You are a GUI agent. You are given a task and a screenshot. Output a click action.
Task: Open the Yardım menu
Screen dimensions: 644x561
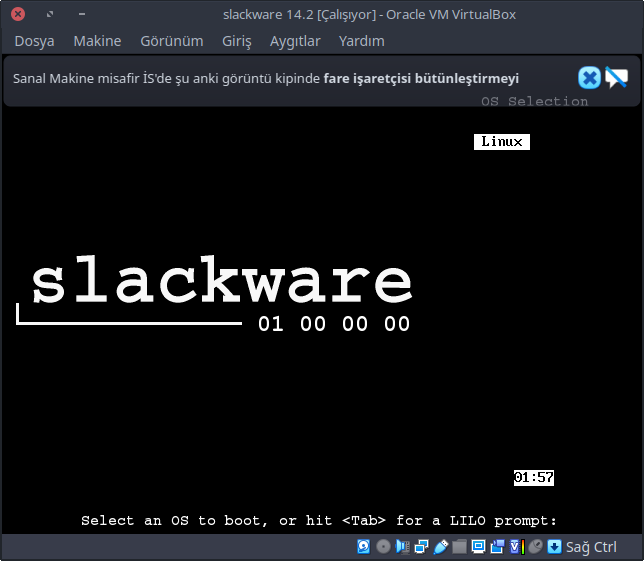click(x=361, y=41)
